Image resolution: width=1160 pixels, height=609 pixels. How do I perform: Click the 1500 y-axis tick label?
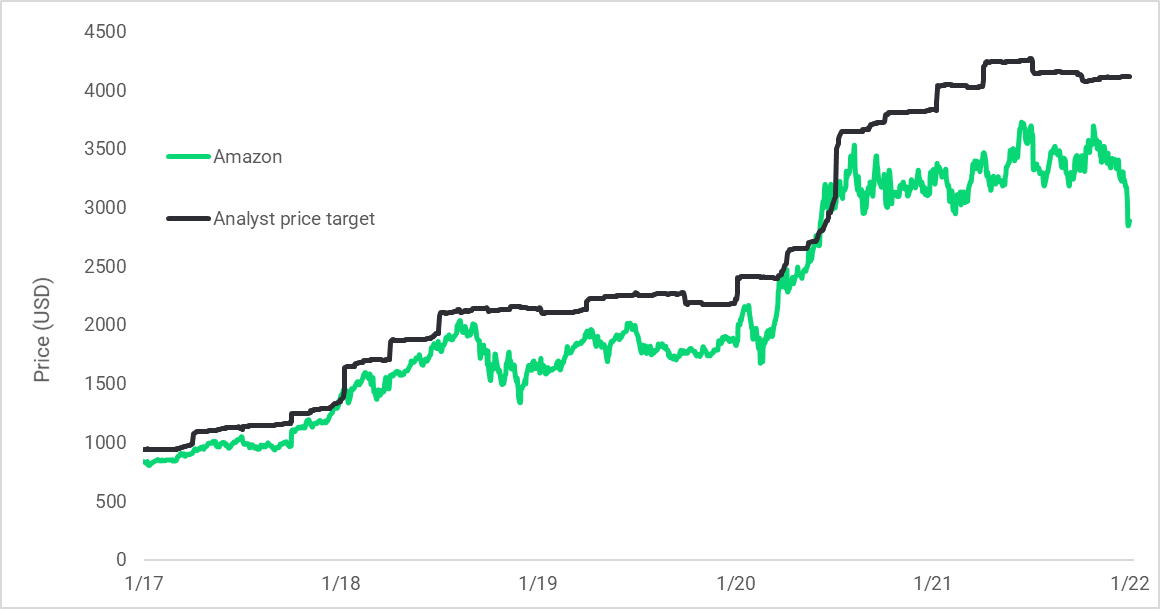[106, 384]
